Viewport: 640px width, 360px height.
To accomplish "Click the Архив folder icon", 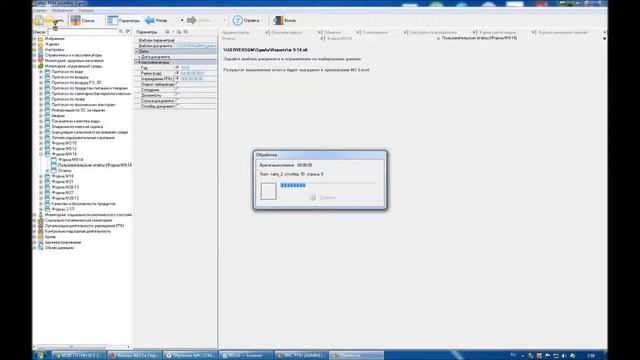I will [x=41, y=237].
